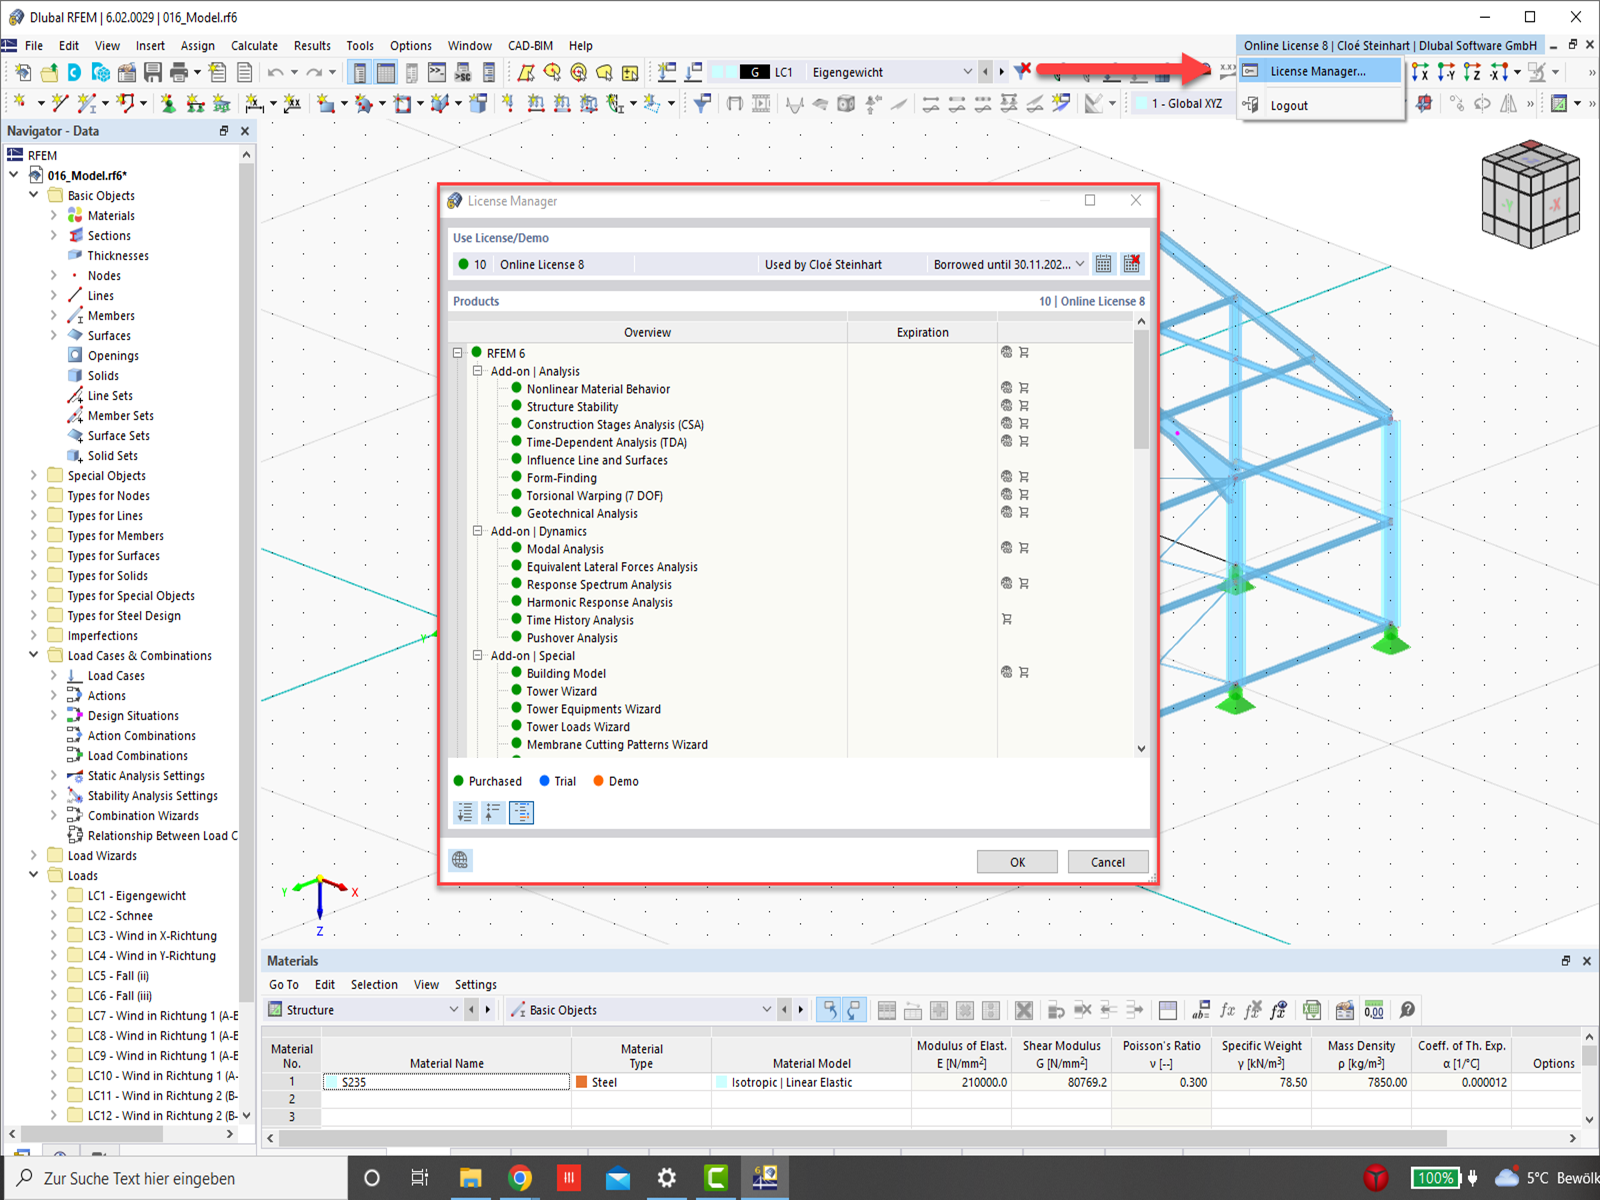Toggle second highlighted sync button in Materials toolbar
Viewport: 1600px width, 1200px height.
(x=853, y=1010)
